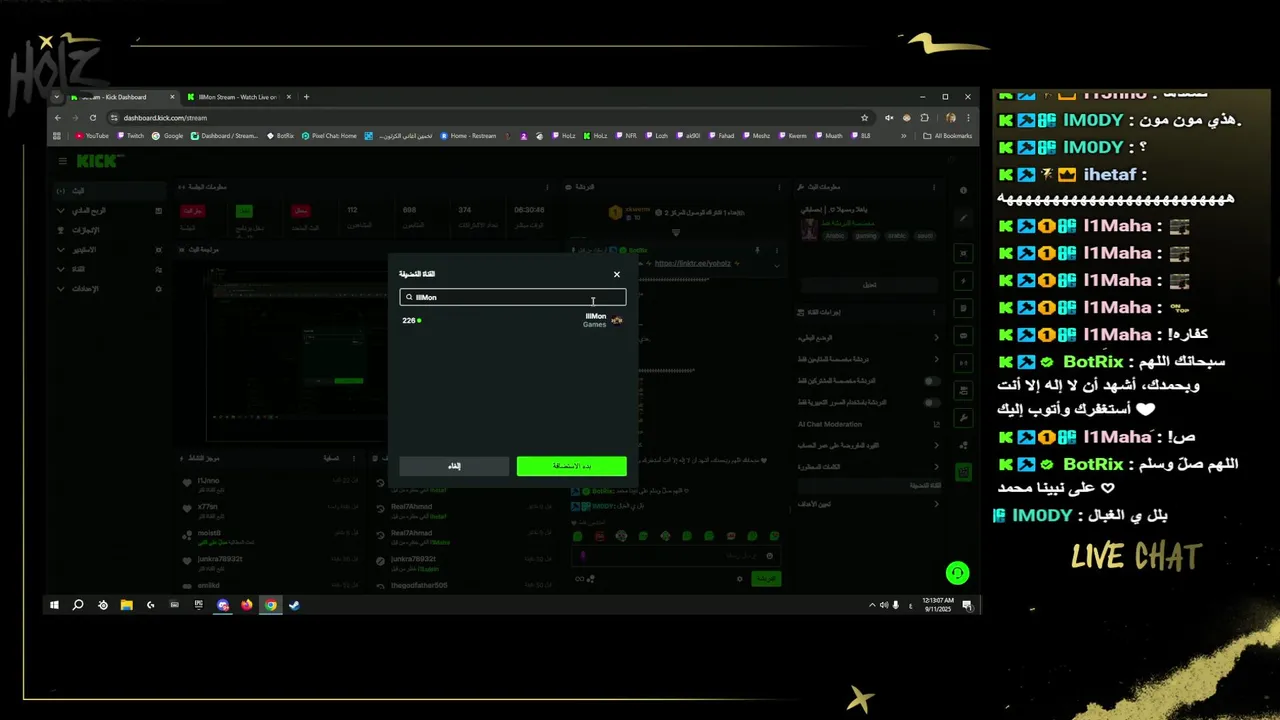Go back in browser history
Viewport: 1280px width, 720px height.
tap(58, 118)
